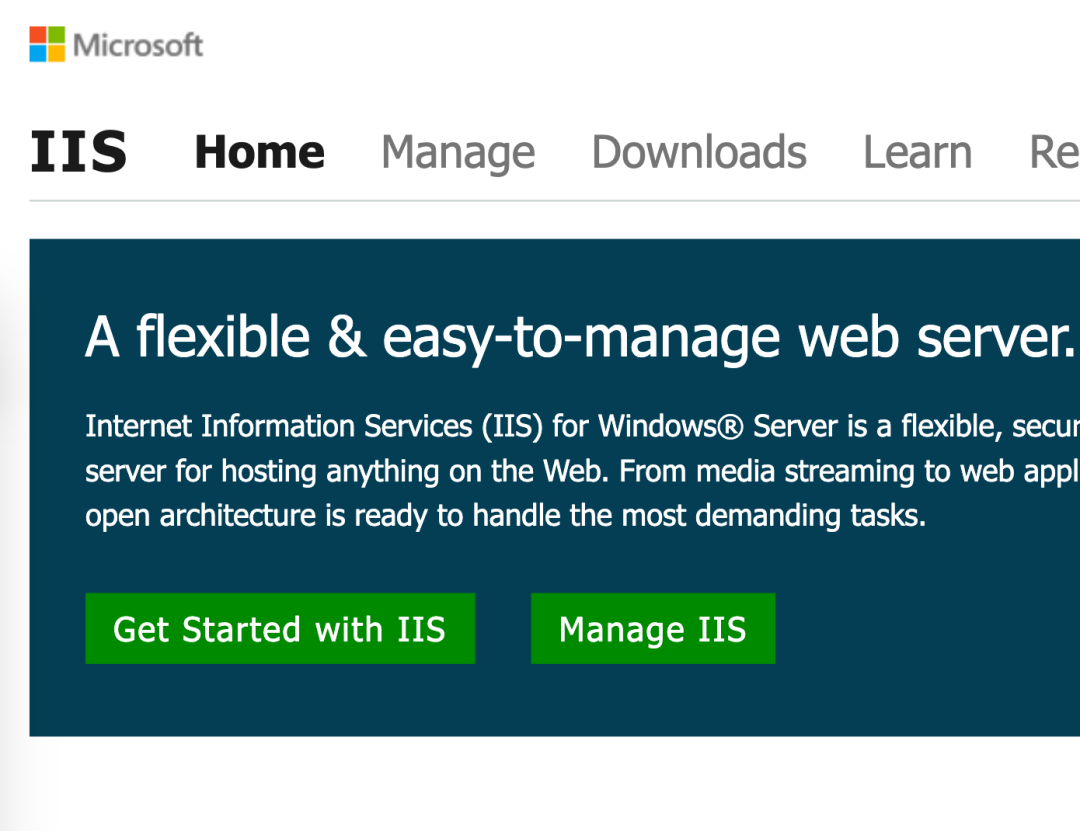
Task: Click the Microsoft wordmark text
Action: 138,45
